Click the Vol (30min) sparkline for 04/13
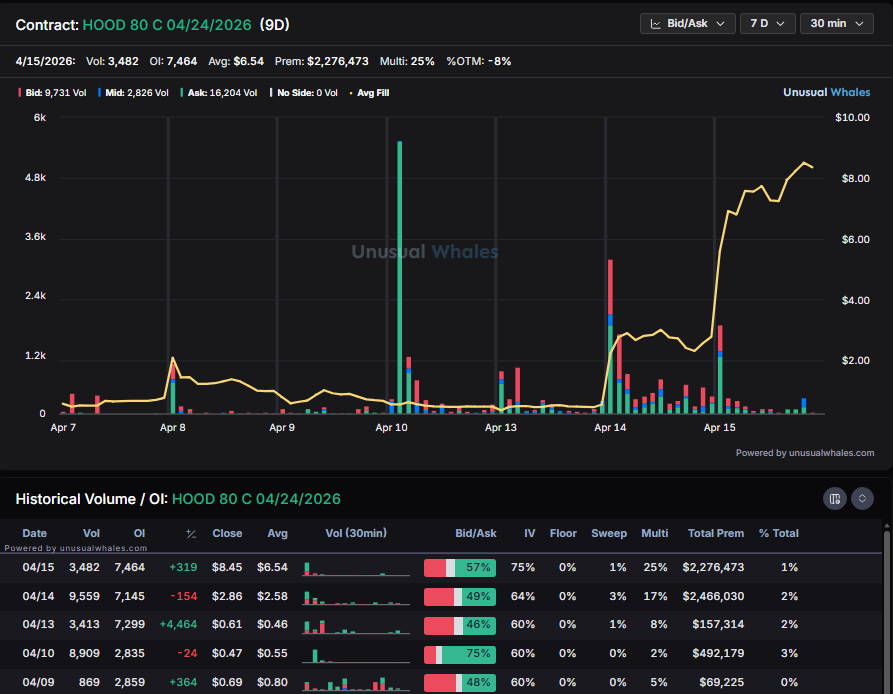 coord(356,624)
